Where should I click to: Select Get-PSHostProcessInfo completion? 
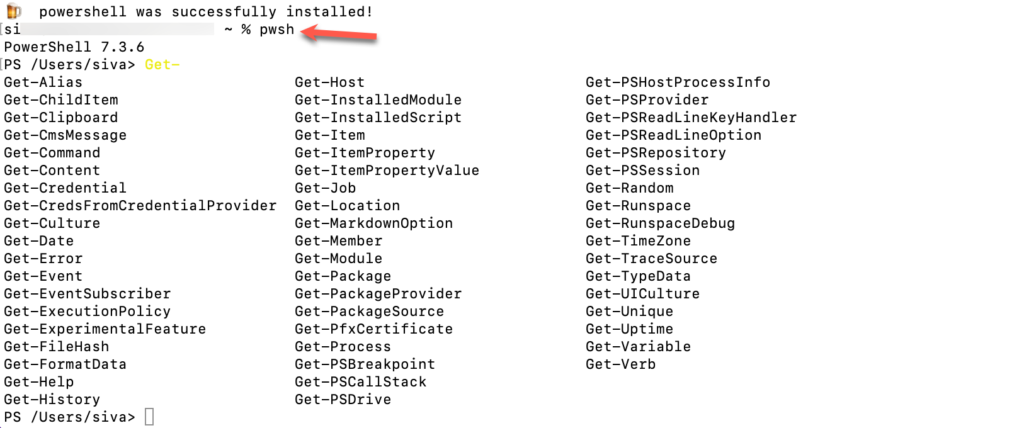coord(678,82)
